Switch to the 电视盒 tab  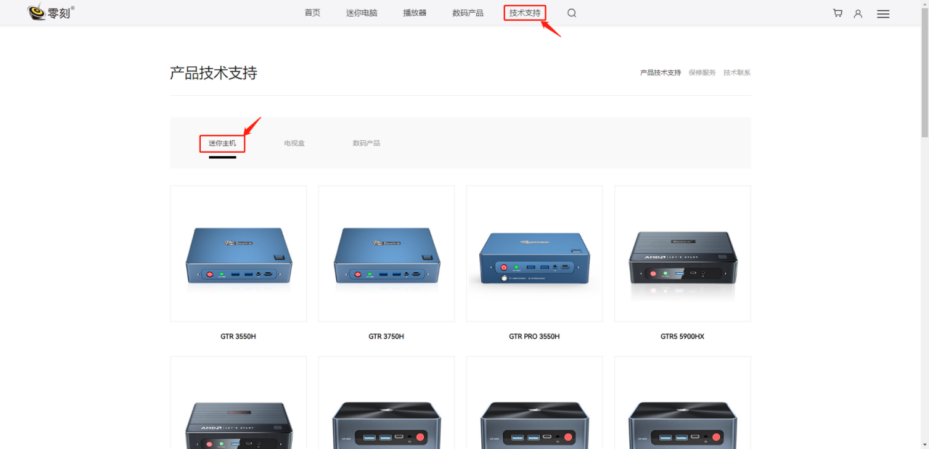(x=294, y=143)
